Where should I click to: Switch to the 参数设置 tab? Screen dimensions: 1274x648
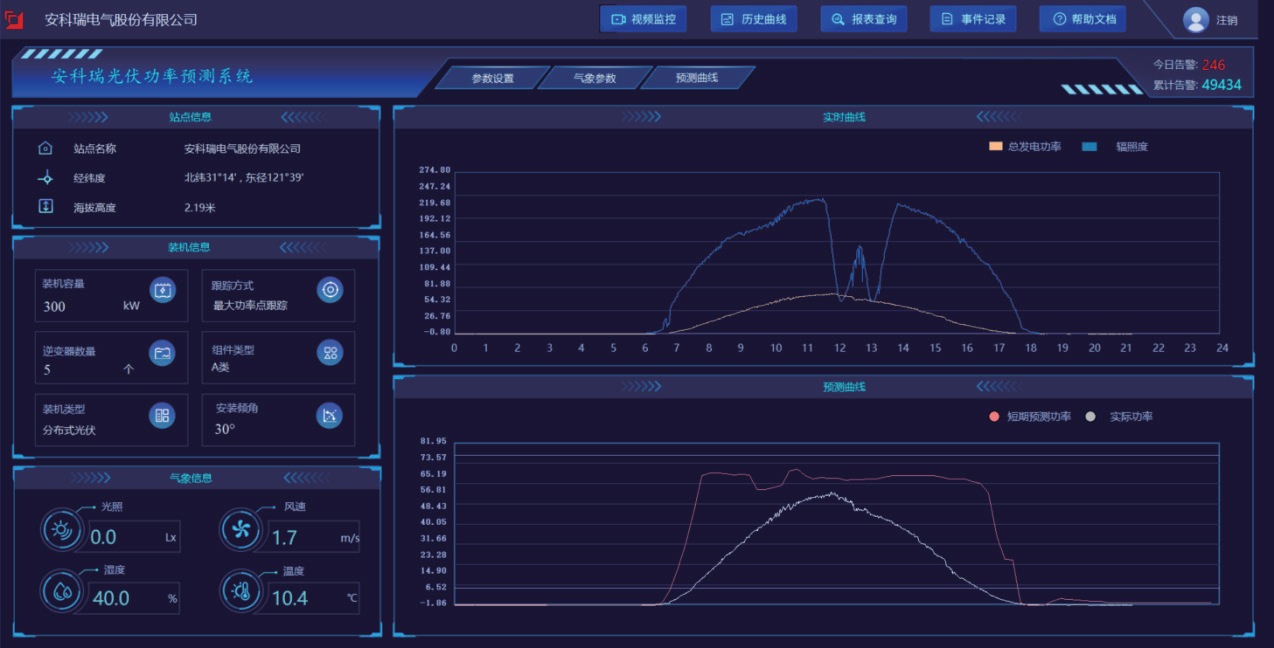492,78
